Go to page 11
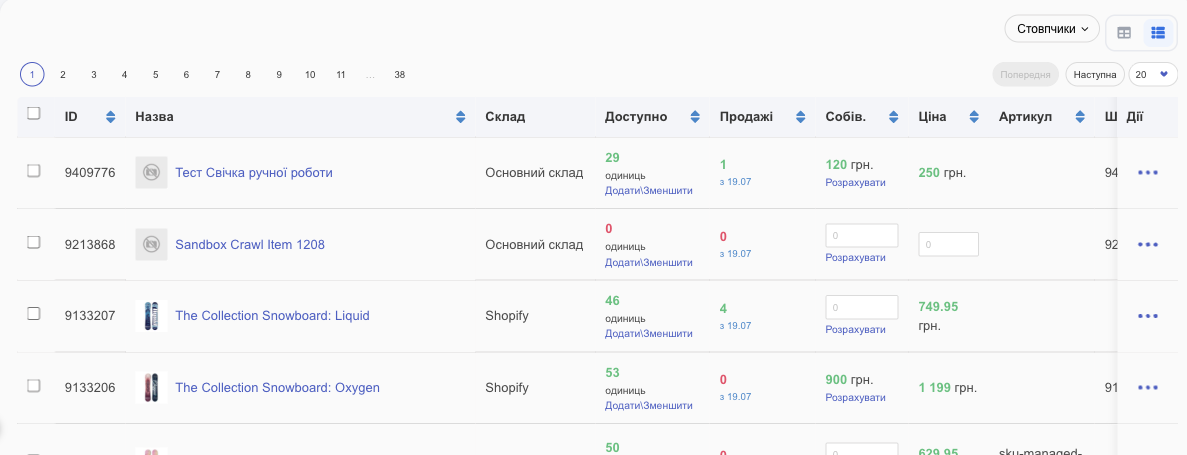Viewport: 1187px width, 455px height. (x=341, y=75)
